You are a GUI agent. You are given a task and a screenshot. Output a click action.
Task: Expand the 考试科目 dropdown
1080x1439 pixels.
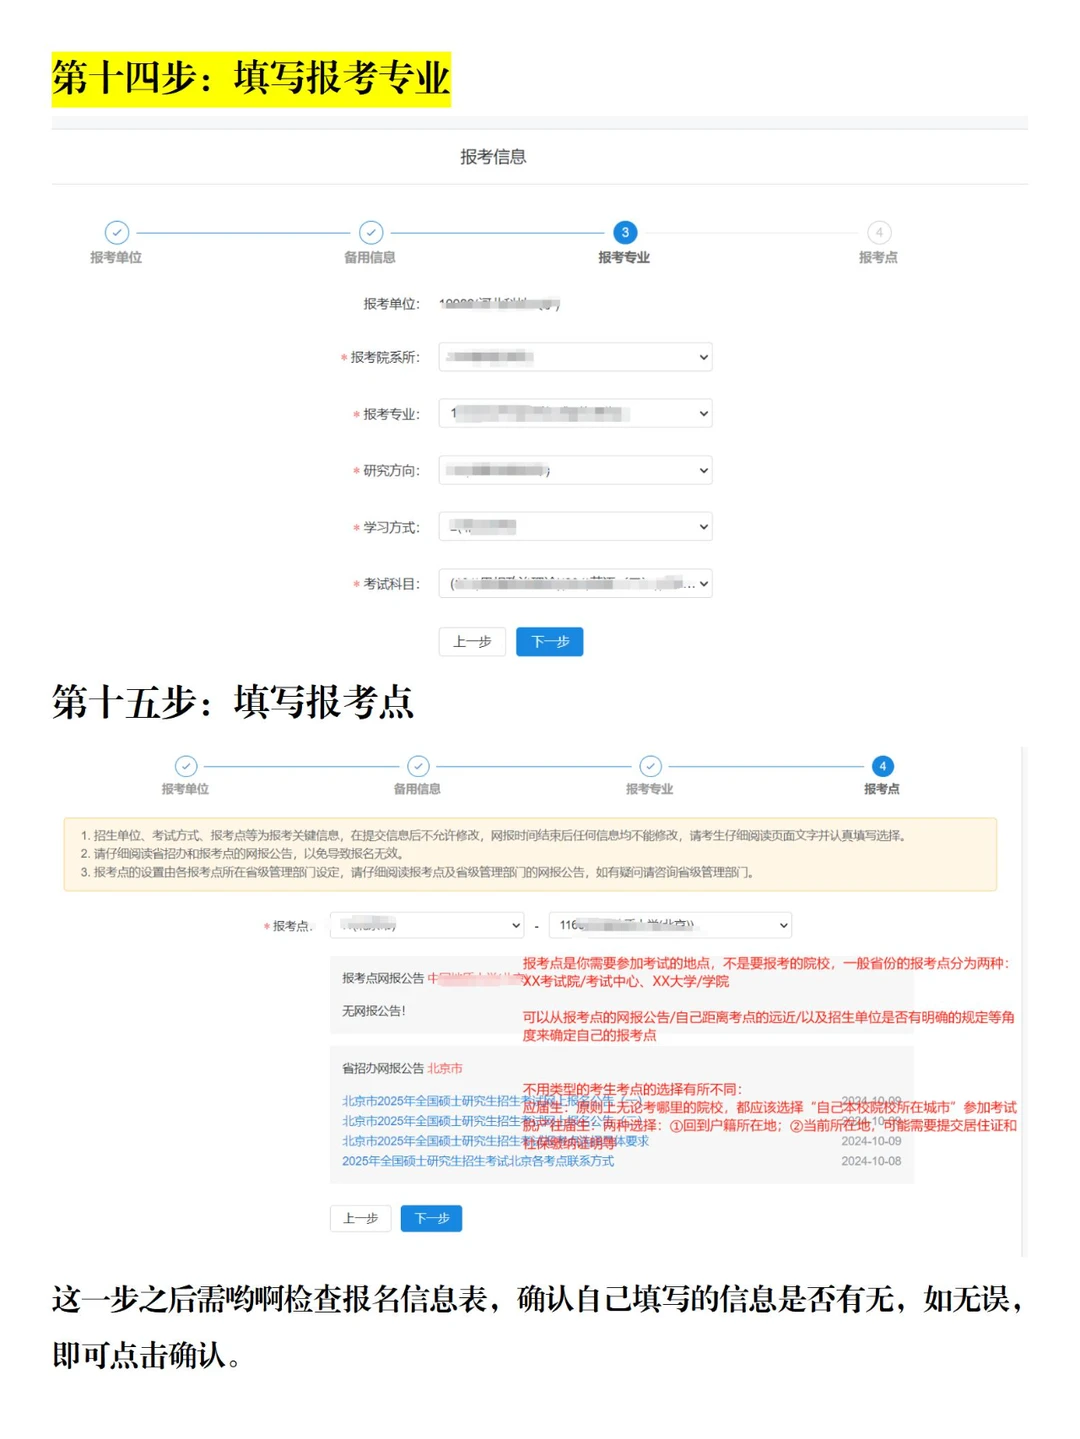[575, 584]
